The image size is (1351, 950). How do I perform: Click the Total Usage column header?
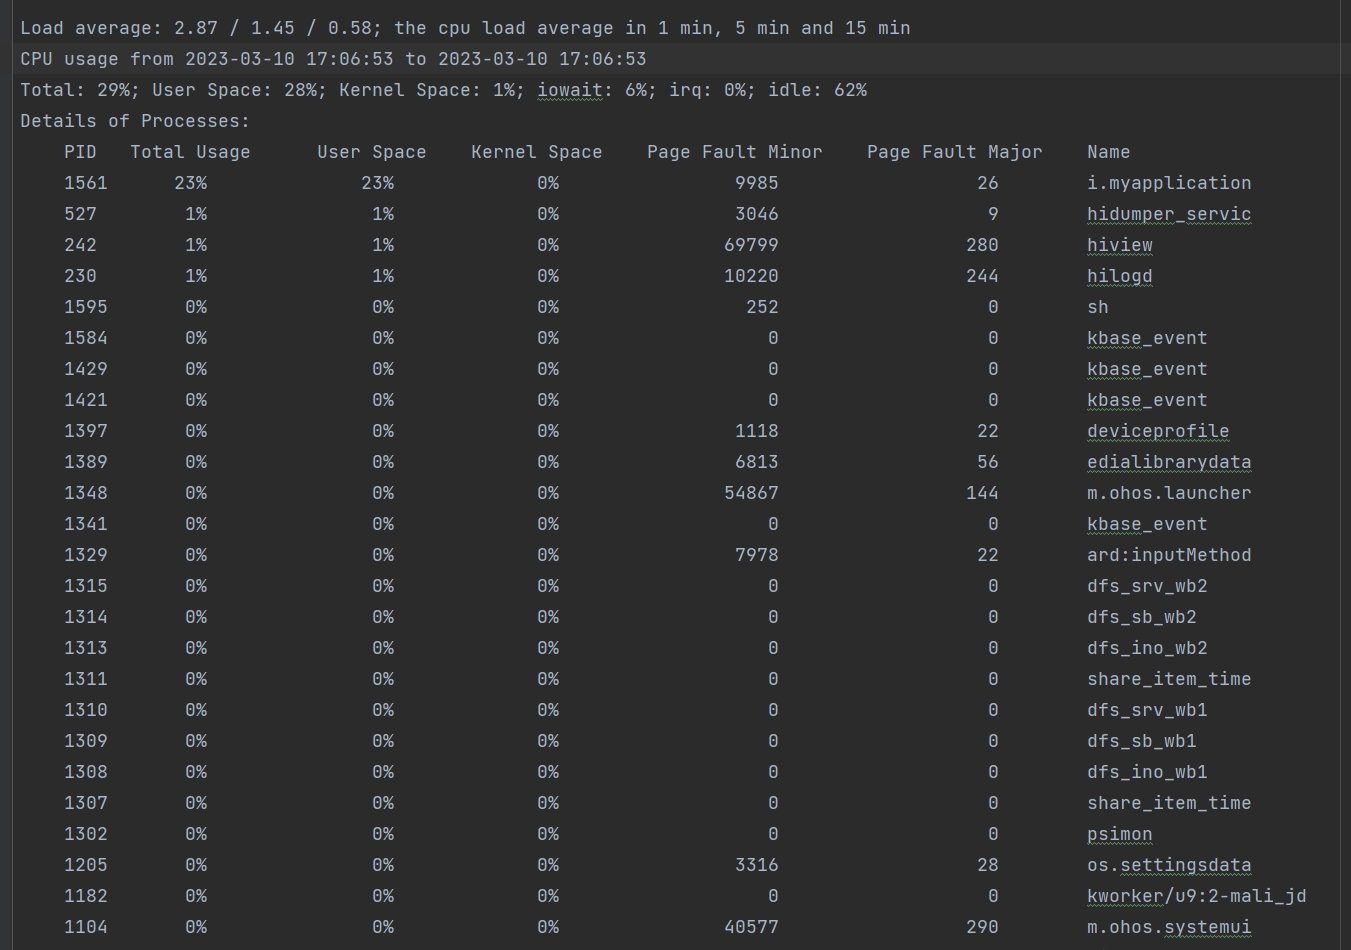point(190,152)
